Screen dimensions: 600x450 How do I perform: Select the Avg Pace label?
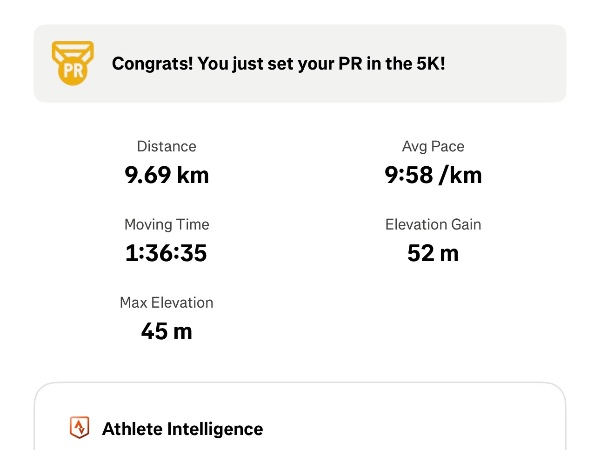433,146
